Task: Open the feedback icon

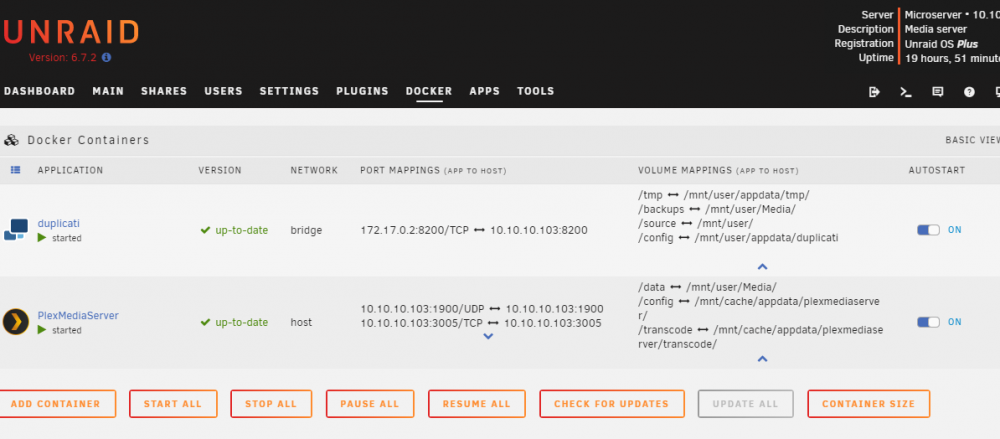Action: pyautogui.click(x=938, y=92)
